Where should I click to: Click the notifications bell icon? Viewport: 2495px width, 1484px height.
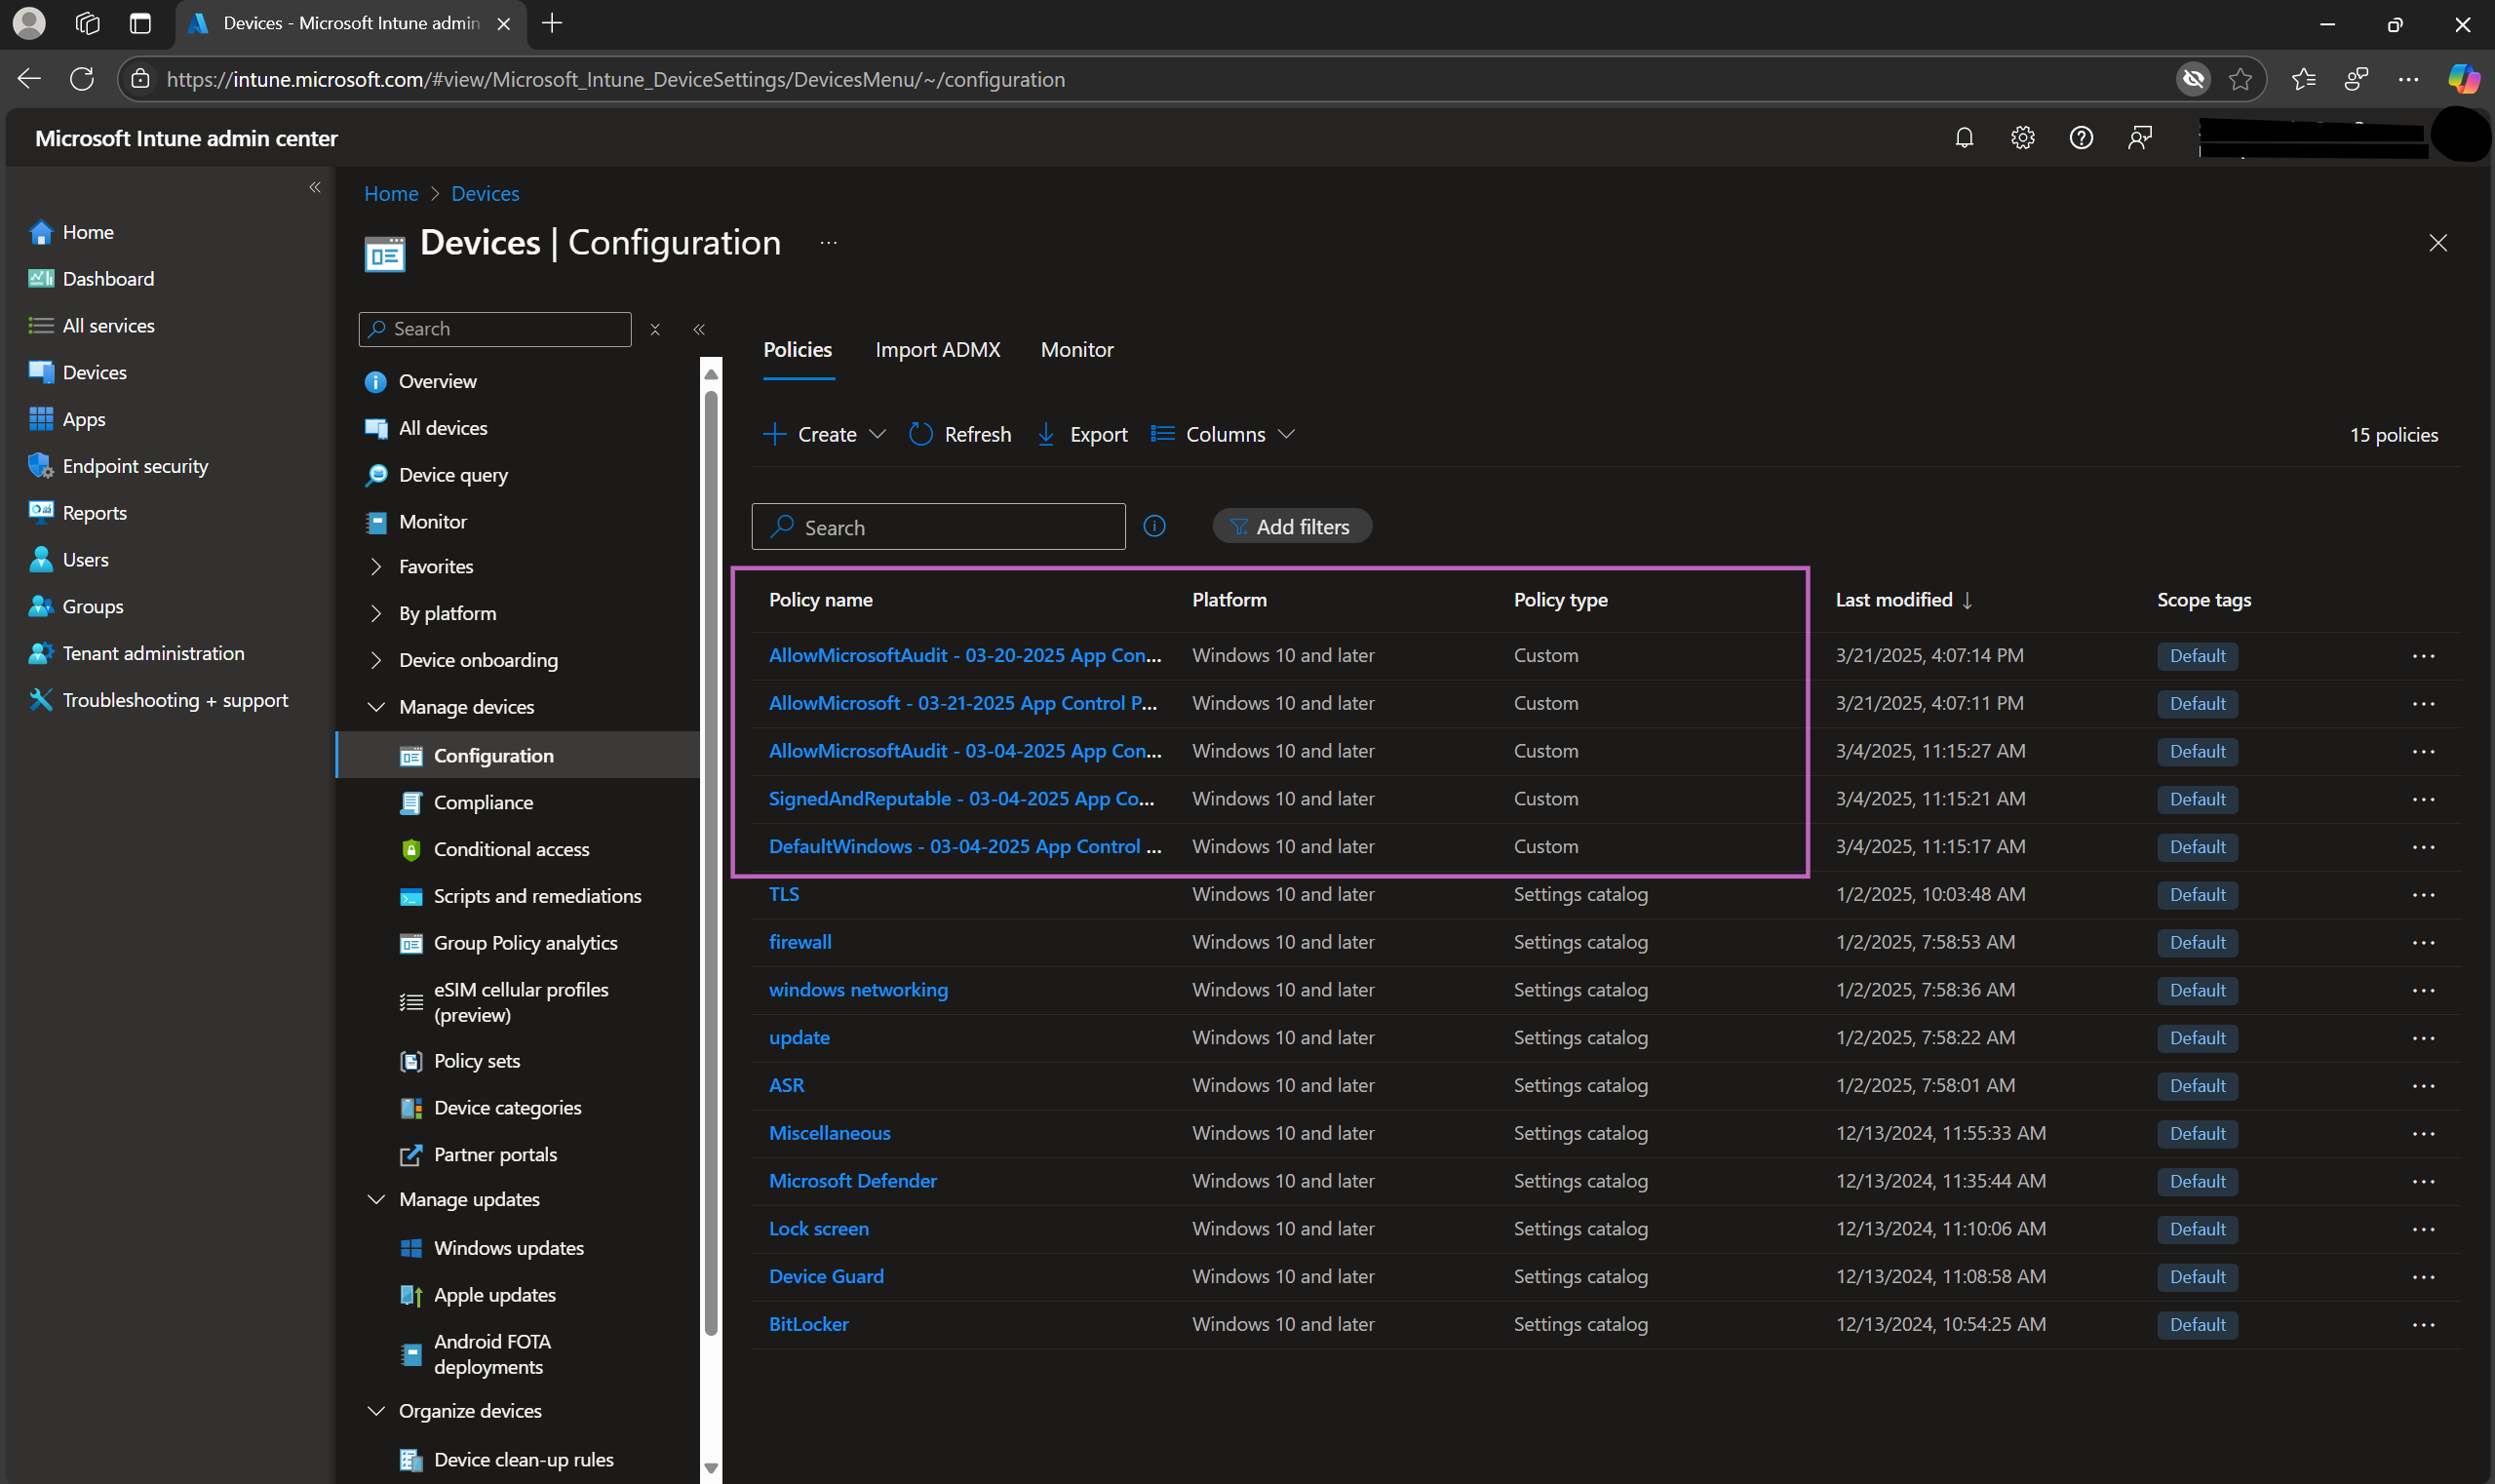[1964, 138]
